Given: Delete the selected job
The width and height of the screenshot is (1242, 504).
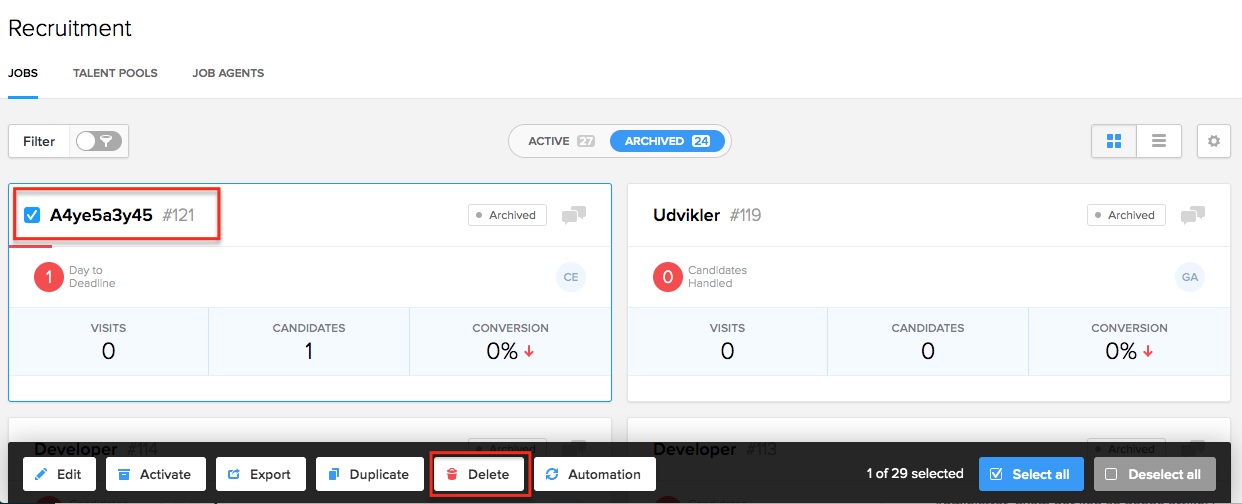Looking at the screenshot, I should pyautogui.click(x=478, y=474).
